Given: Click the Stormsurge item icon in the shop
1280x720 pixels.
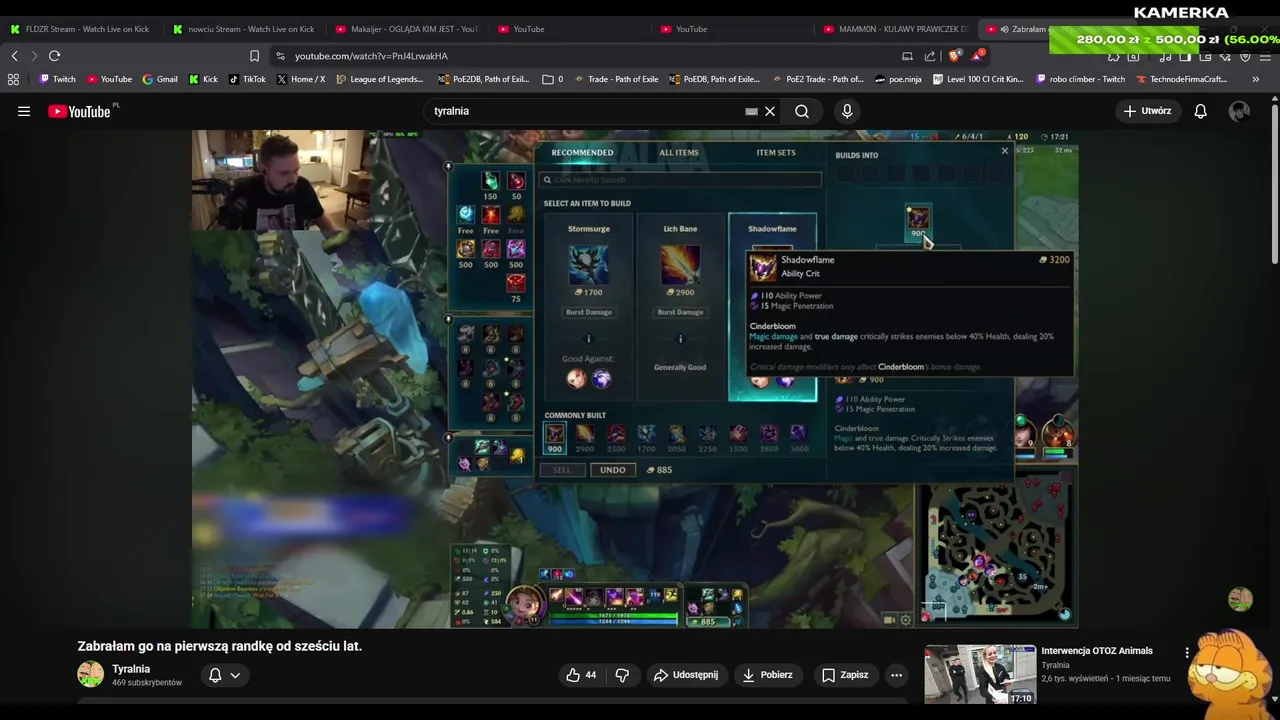Looking at the screenshot, I should (x=588, y=264).
